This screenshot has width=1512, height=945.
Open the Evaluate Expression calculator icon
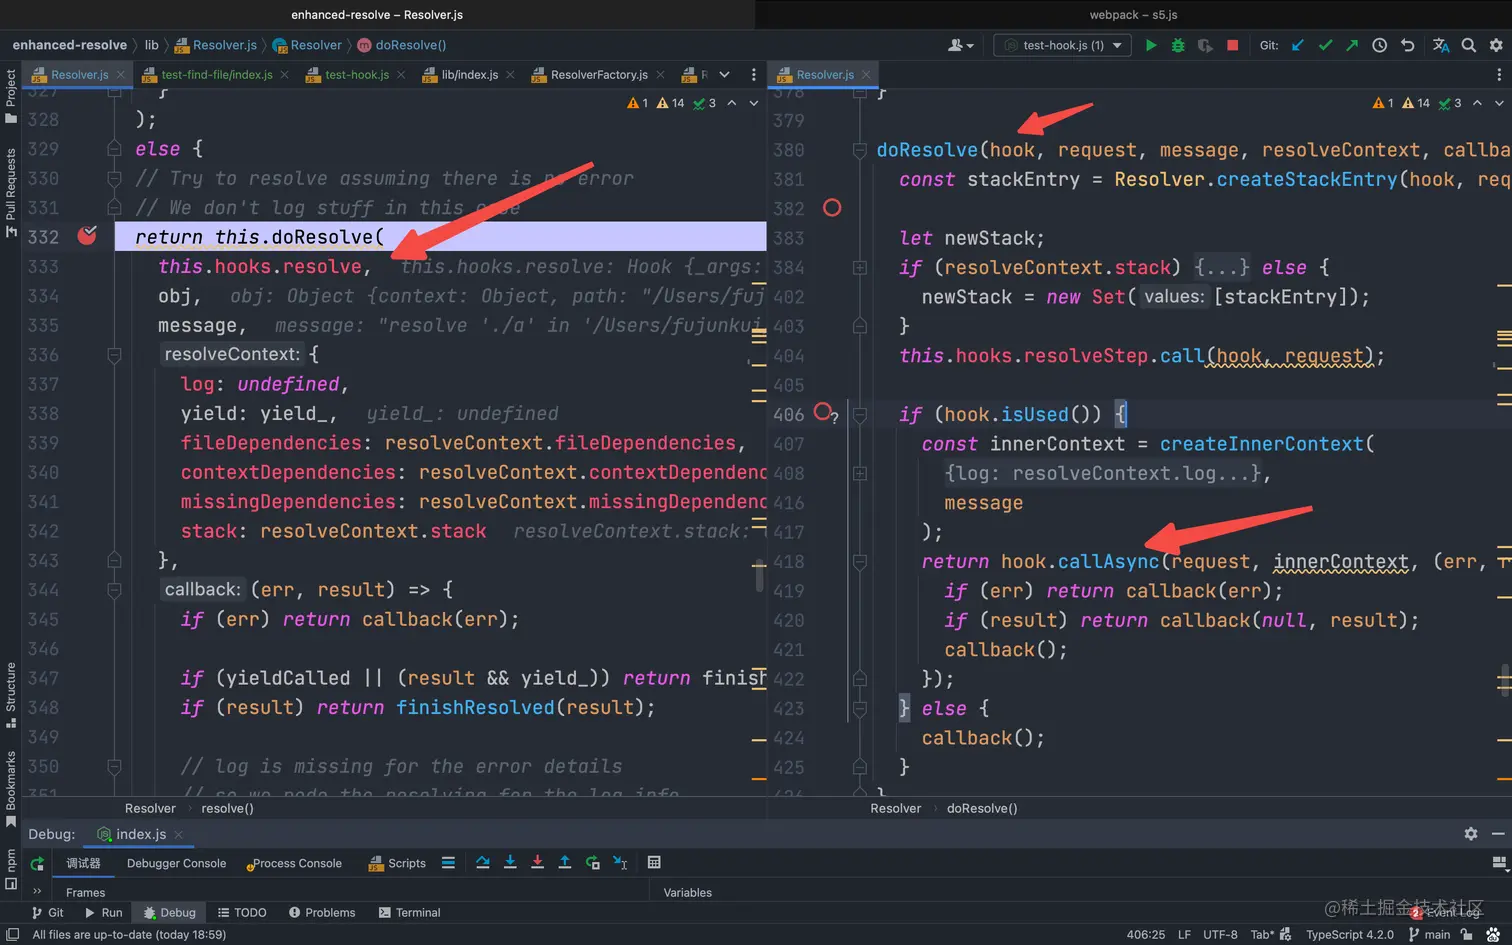tap(654, 863)
